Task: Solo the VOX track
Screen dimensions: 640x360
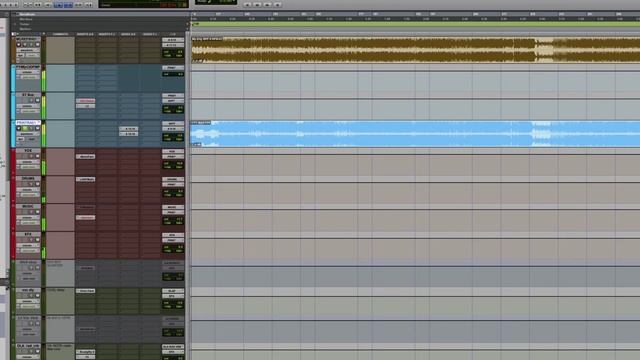Action: [x=31, y=156]
